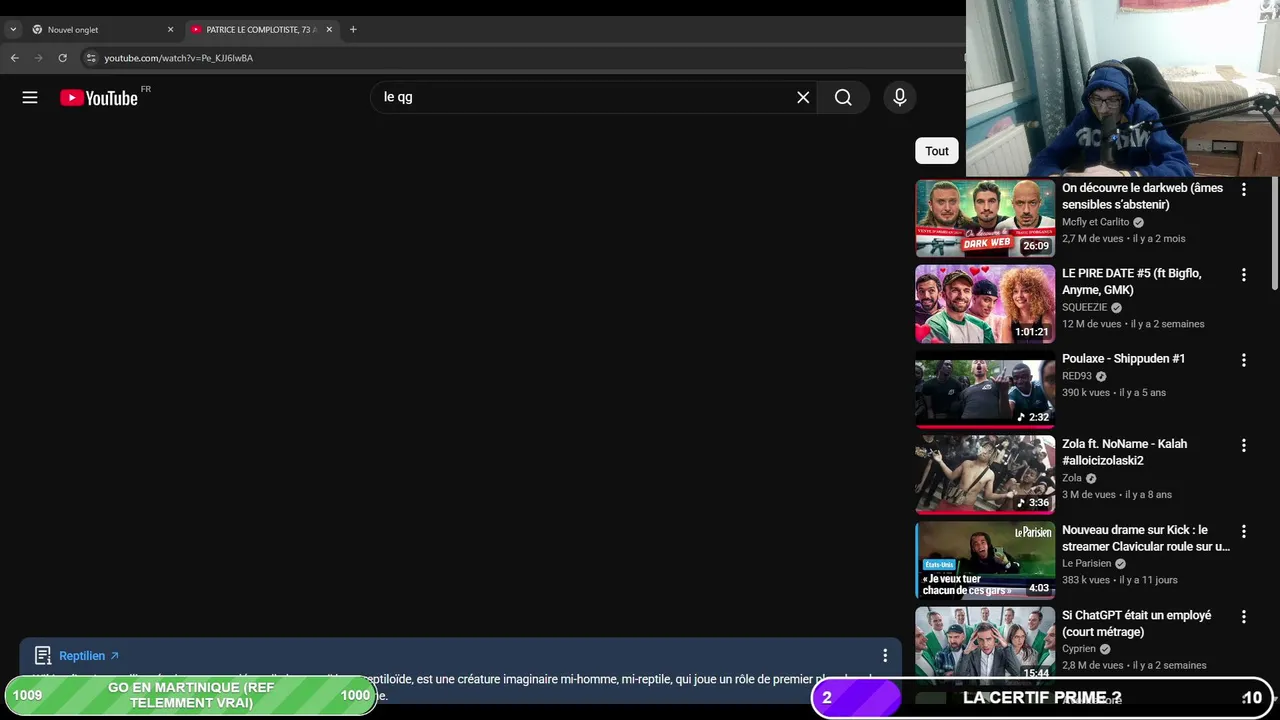Reload the page with the refresh icon

62,58
